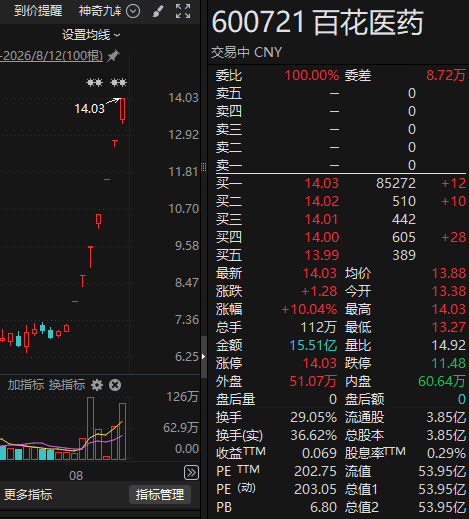Open 更多指标 more indicators
This screenshot has height=519, width=469.
click(x=28, y=495)
